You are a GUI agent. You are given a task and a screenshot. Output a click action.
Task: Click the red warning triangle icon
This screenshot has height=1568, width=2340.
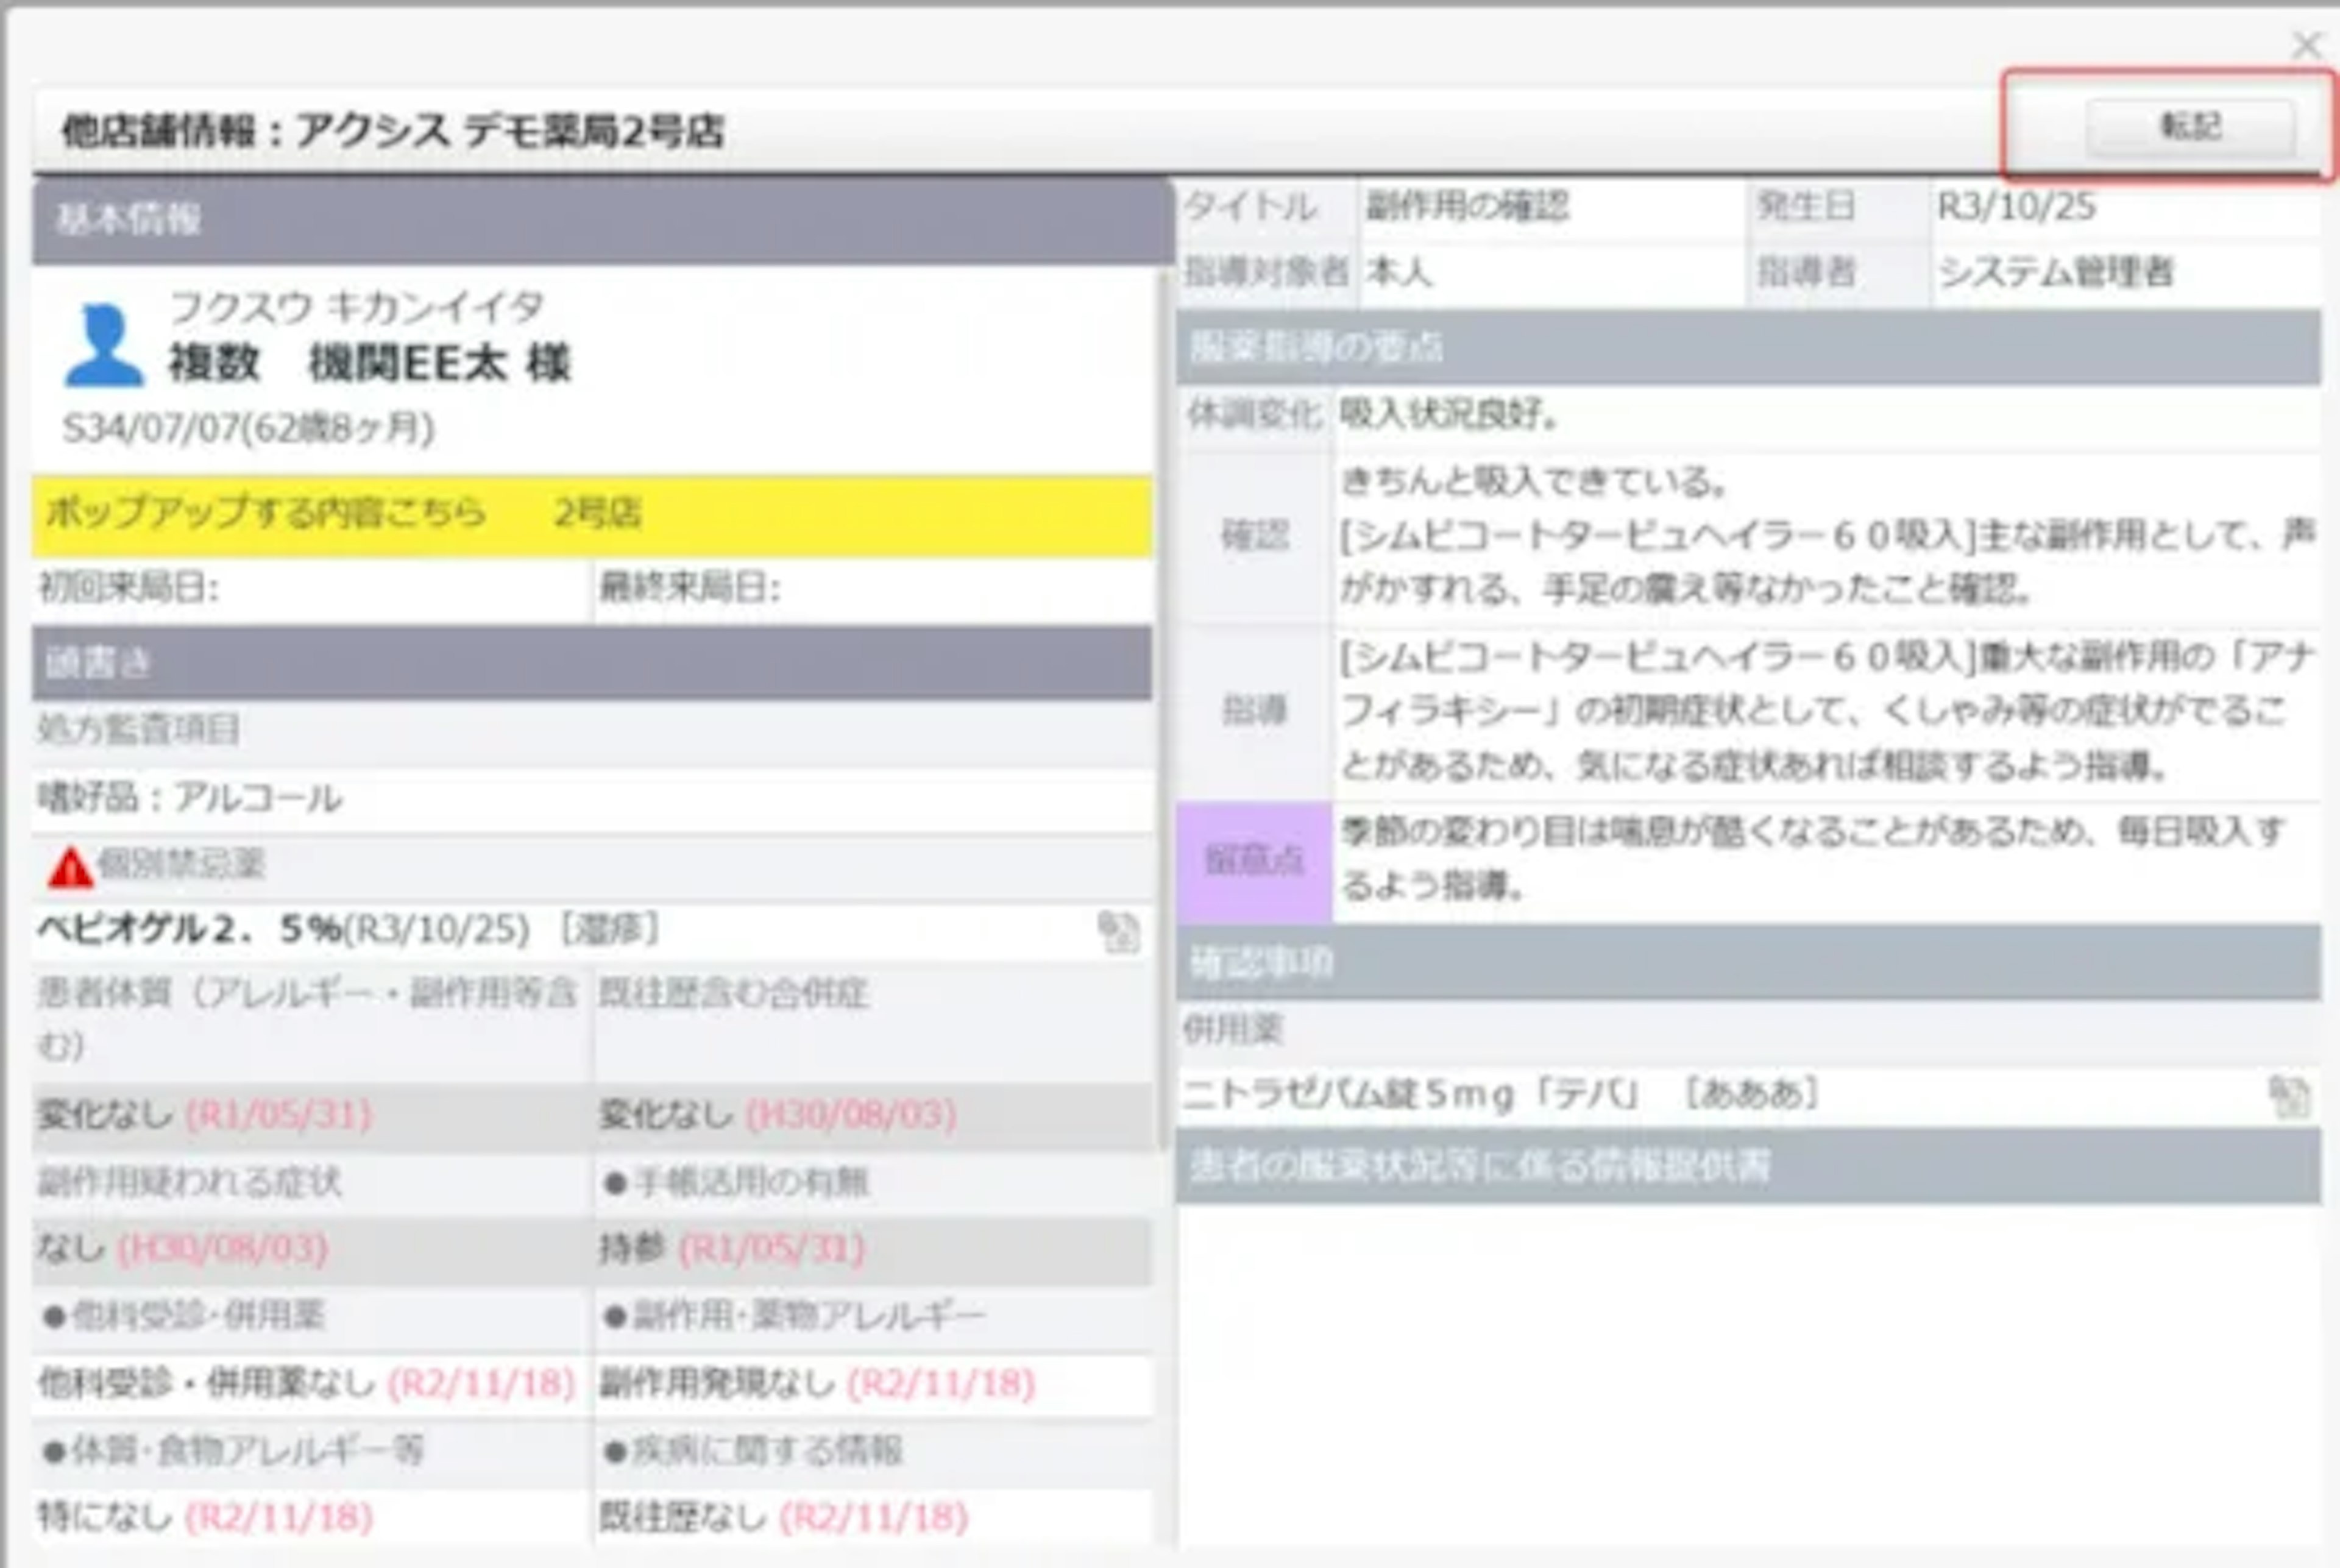click(x=70, y=867)
